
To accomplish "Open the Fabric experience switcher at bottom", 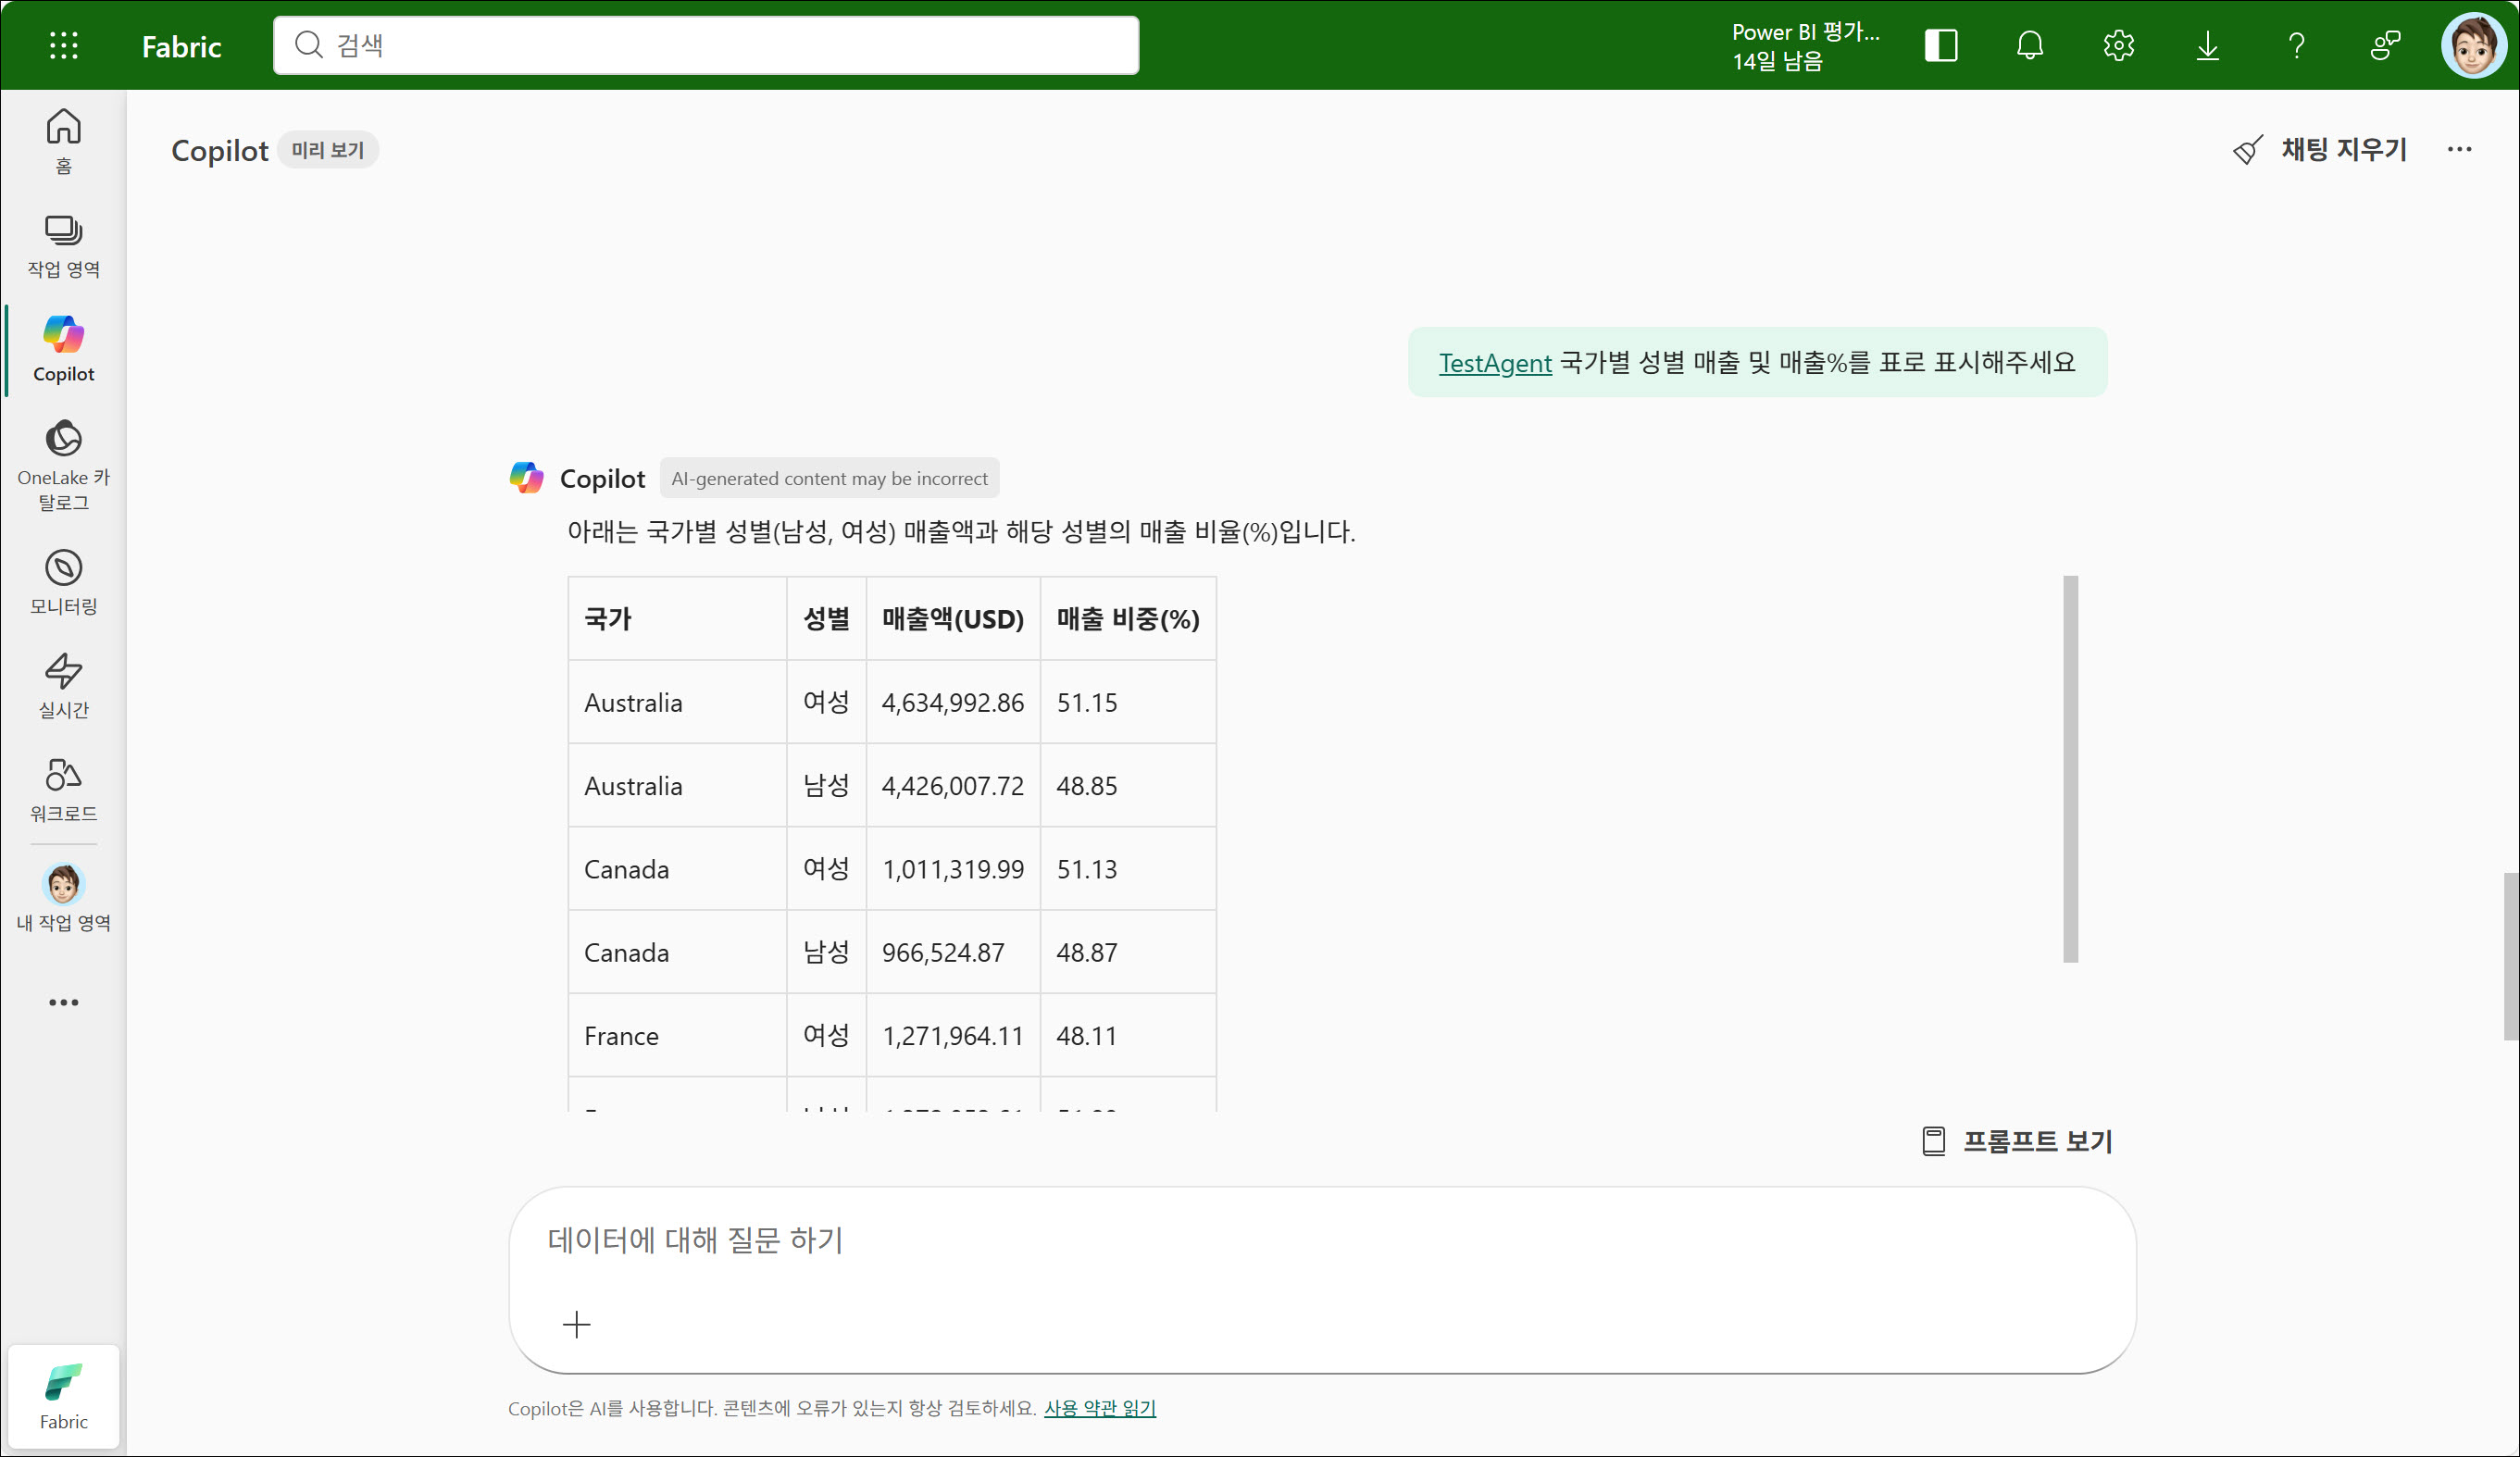I will tap(63, 1396).
